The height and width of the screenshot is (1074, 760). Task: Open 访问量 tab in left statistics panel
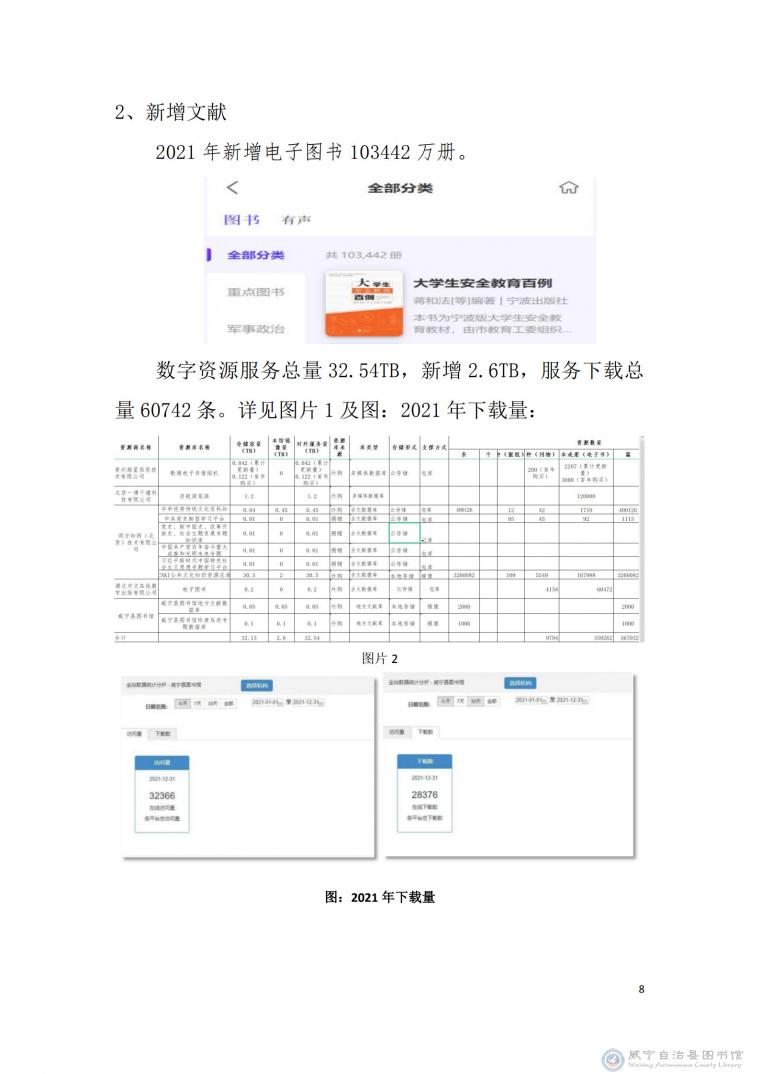(134, 733)
